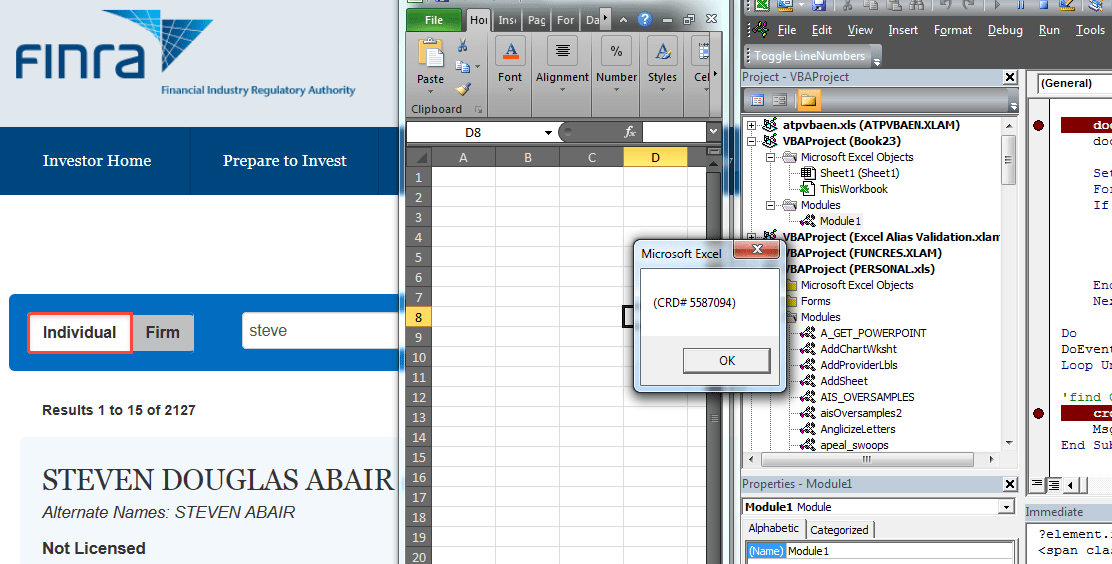Click the Insert Function fx icon
The height and width of the screenshot is (564, 1112).
(630, 132)
